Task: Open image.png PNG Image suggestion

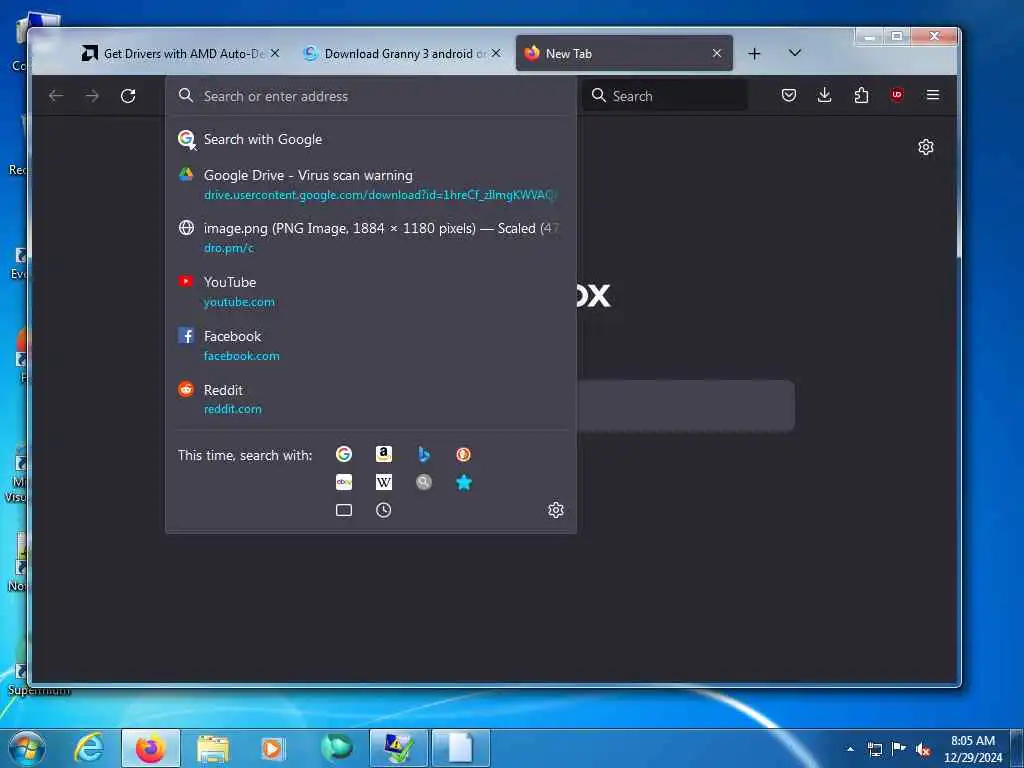Action: coord(370,238)
